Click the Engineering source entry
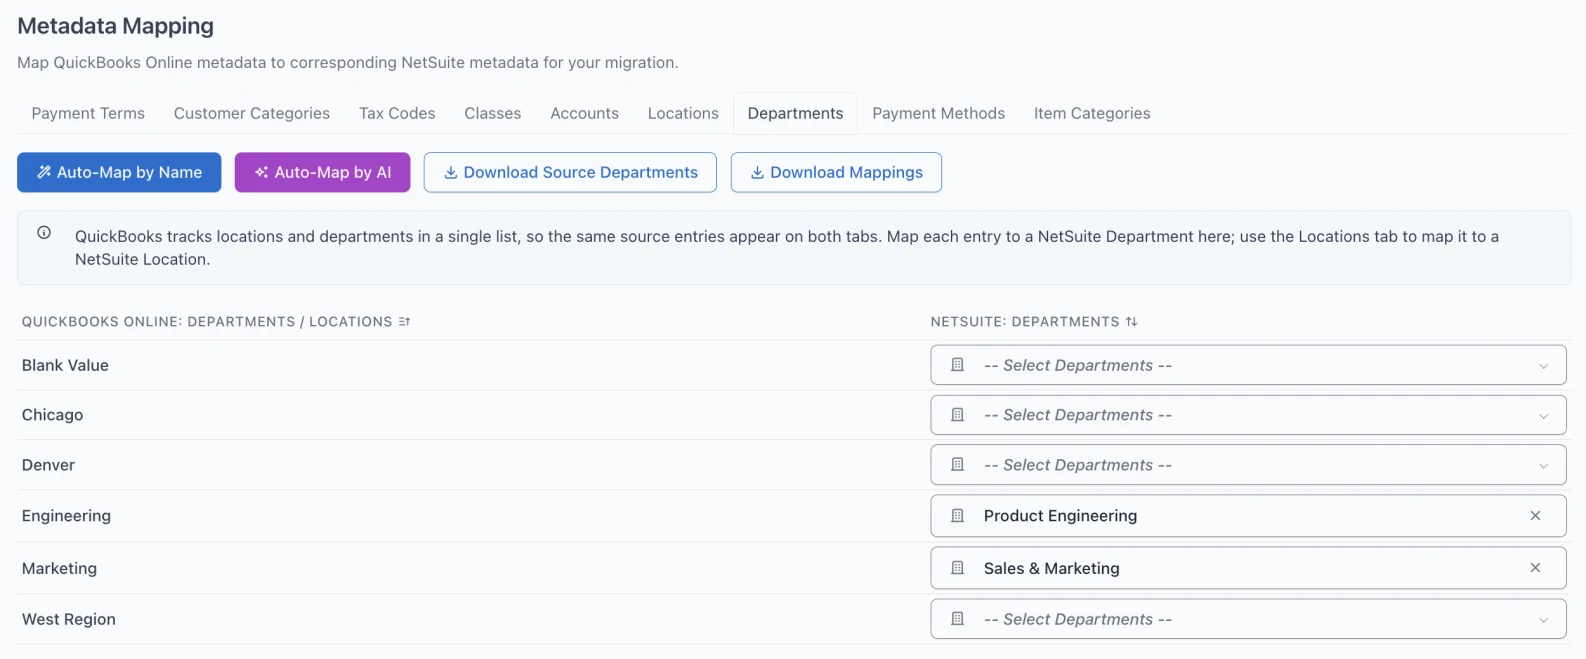Viewport: 1586px width, 659px height. click(66, 516)
